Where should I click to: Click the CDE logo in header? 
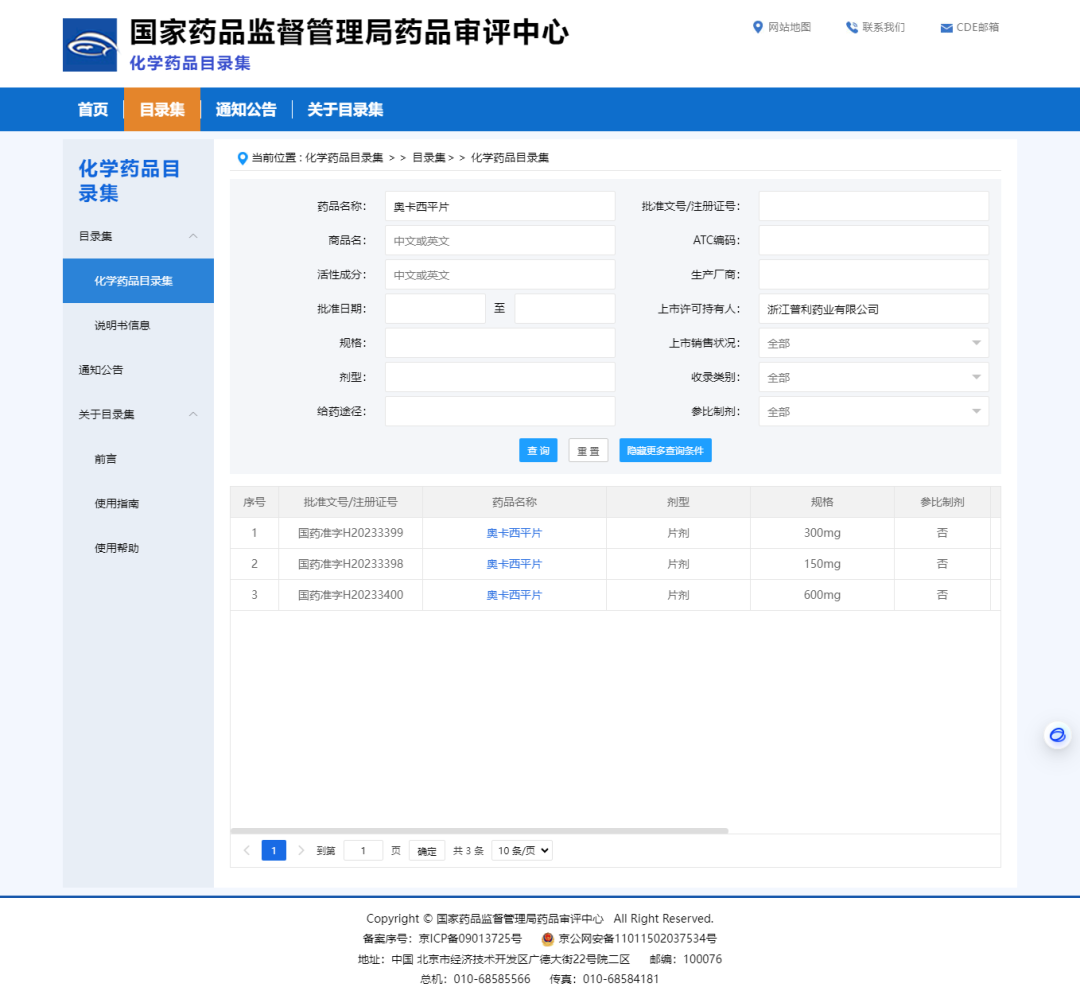click(90, 45)
